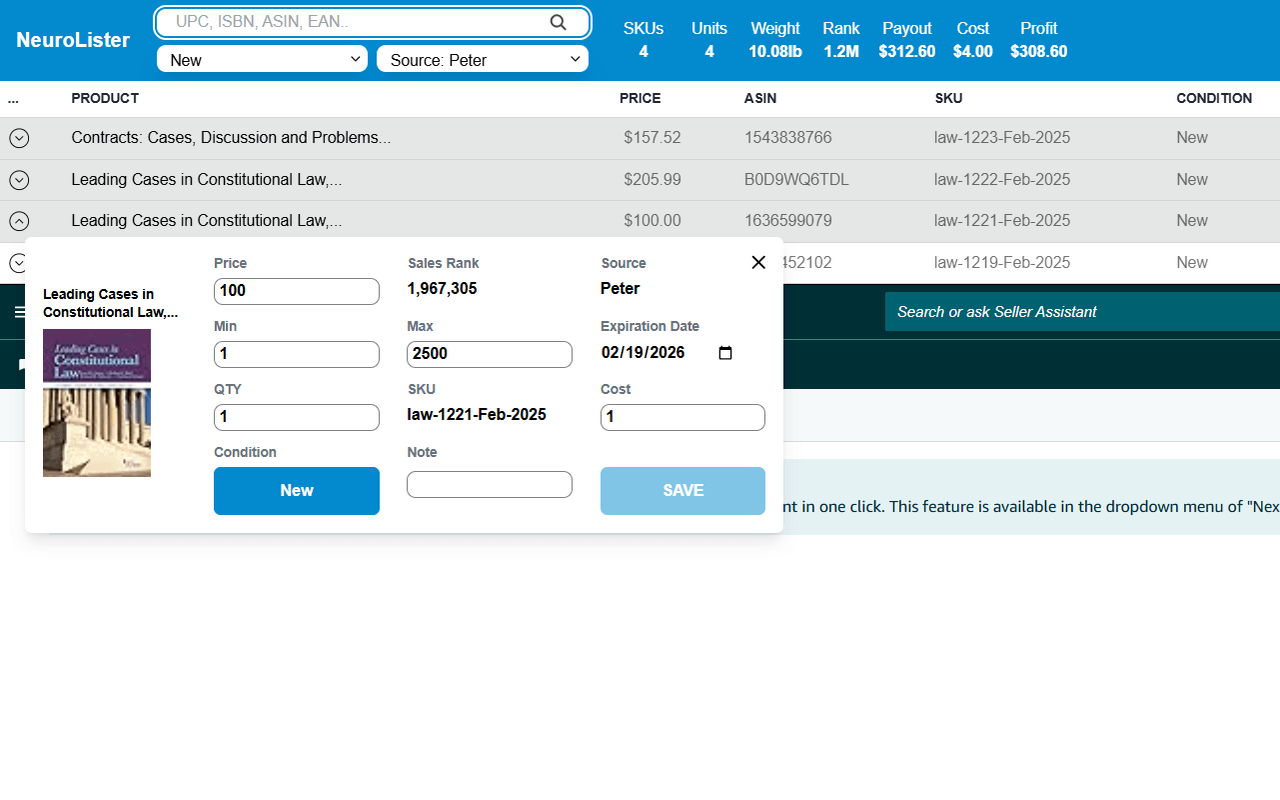Open the expiration date calendar picker
The width and height of the screenshot is (1280, 800).
coord(726,353)
